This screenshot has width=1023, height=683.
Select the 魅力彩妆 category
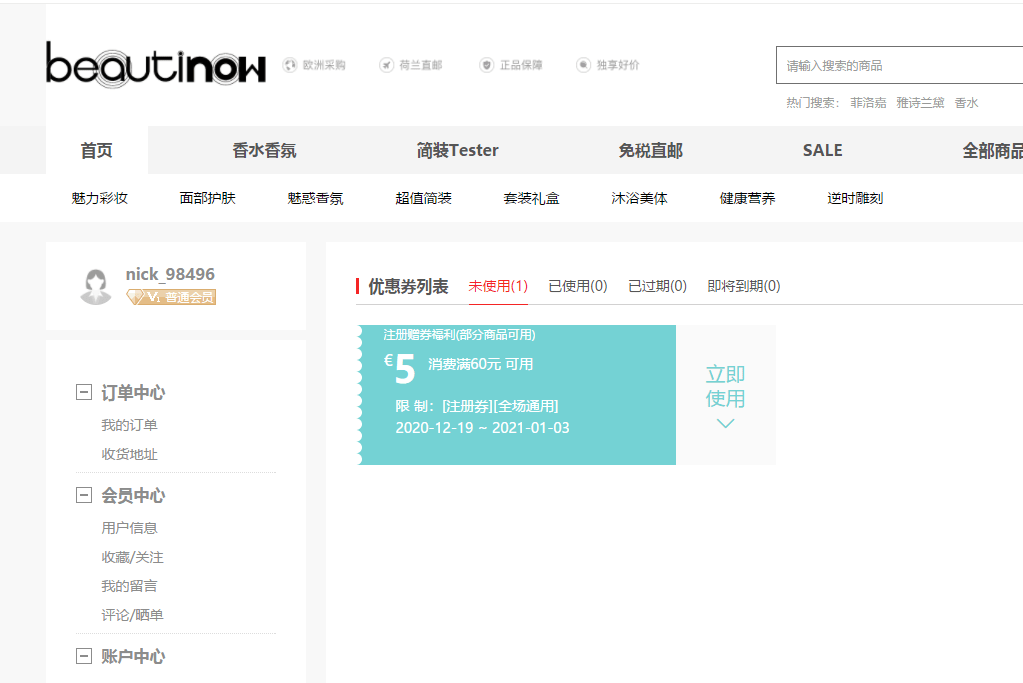100,198
